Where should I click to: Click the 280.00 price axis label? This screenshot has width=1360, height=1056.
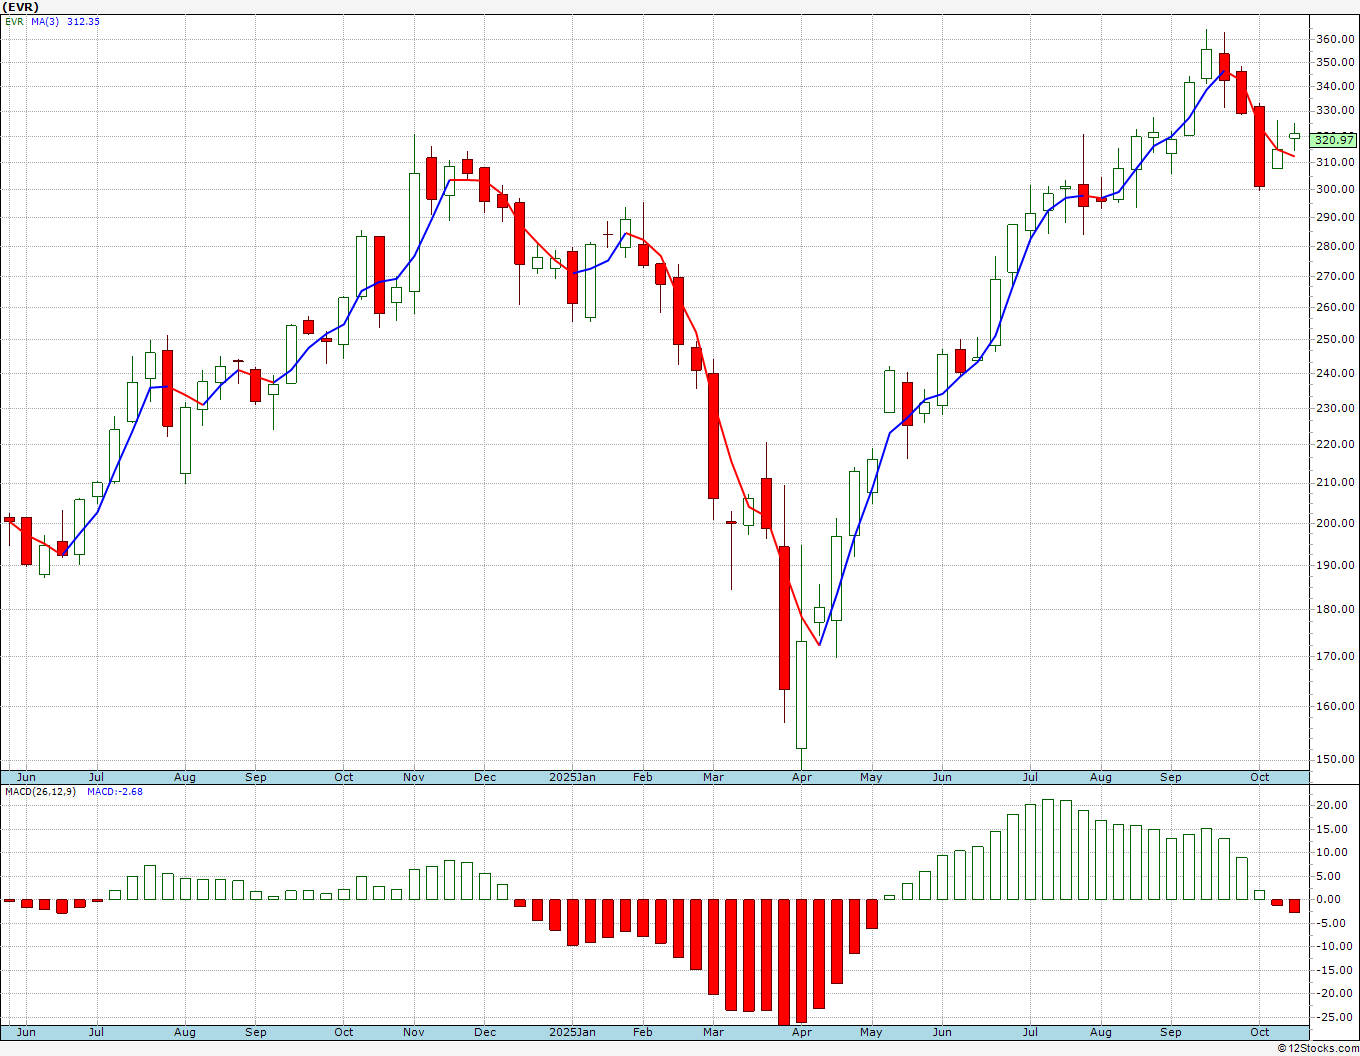(1336, 246)
